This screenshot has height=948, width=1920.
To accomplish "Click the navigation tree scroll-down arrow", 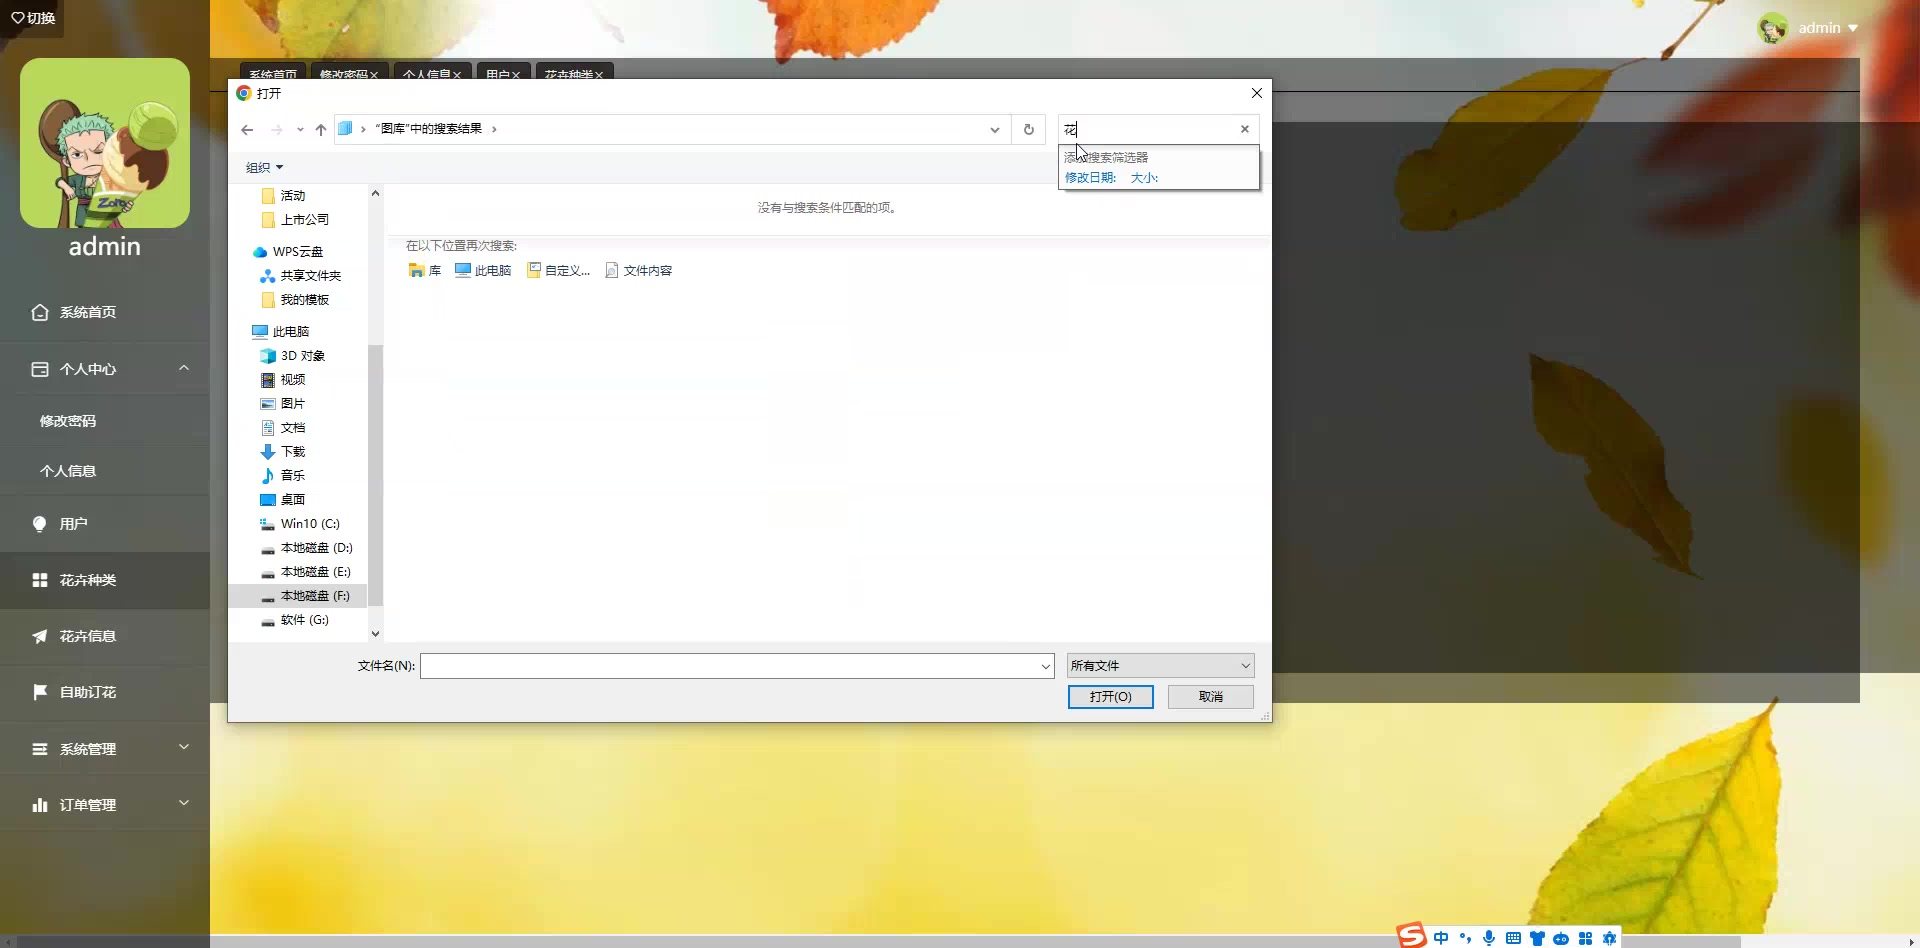I will (x=375, y=633).
